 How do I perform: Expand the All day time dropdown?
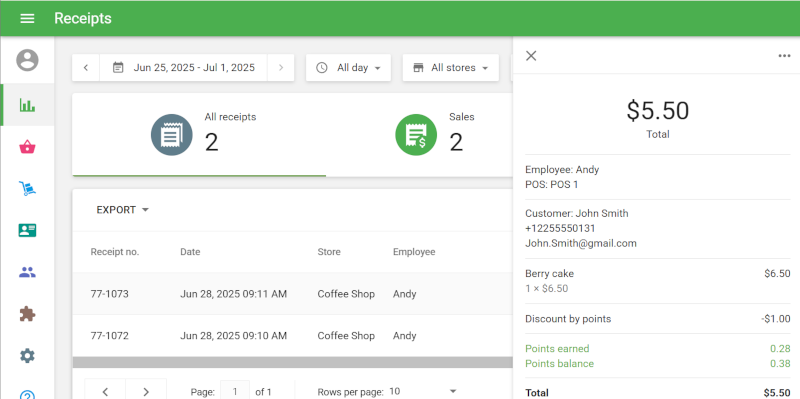tap(348, 67)
